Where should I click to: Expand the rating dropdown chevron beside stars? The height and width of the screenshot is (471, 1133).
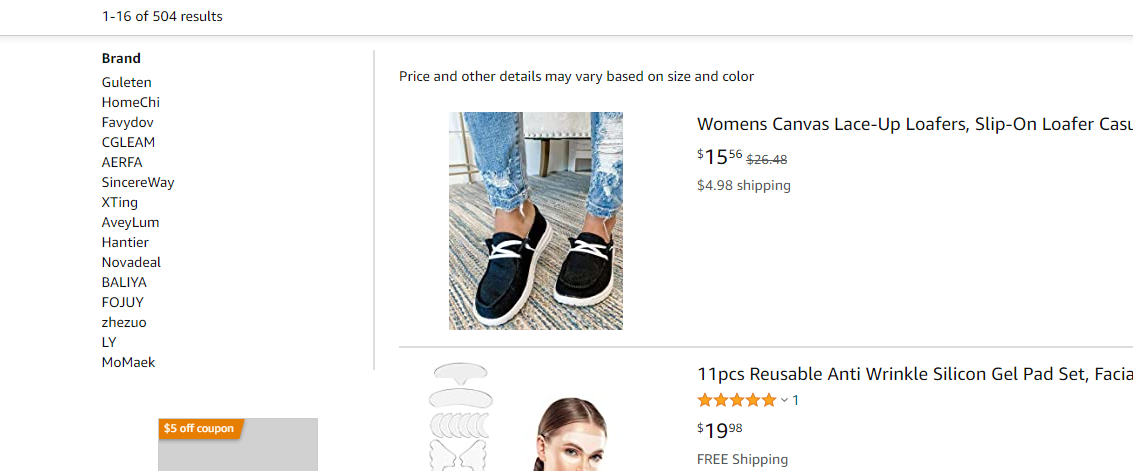tap(784, 401)
